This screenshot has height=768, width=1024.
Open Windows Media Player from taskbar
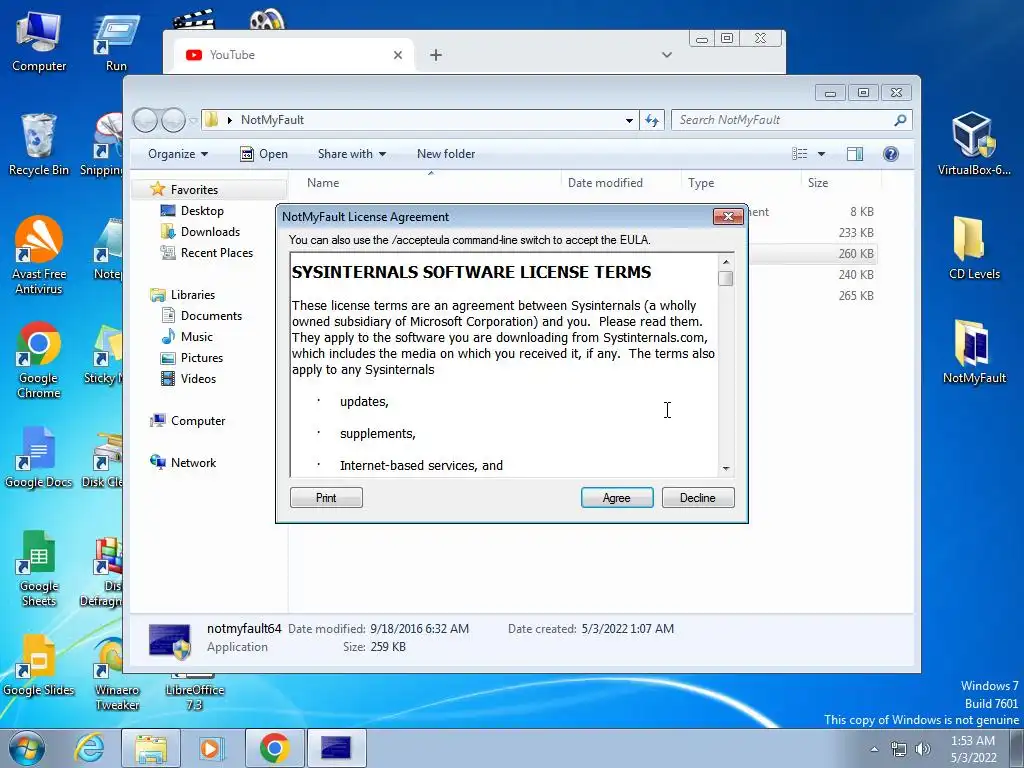212,748
